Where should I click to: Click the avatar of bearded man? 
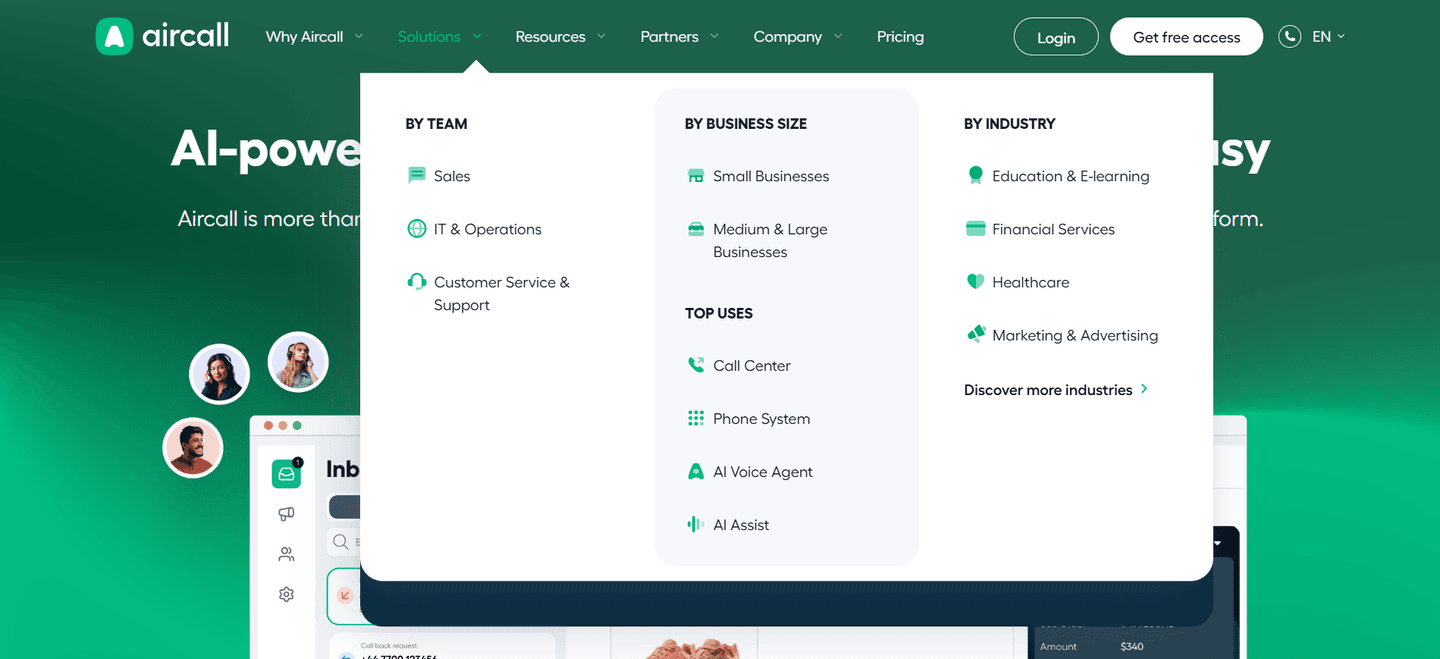click(193, 448)
